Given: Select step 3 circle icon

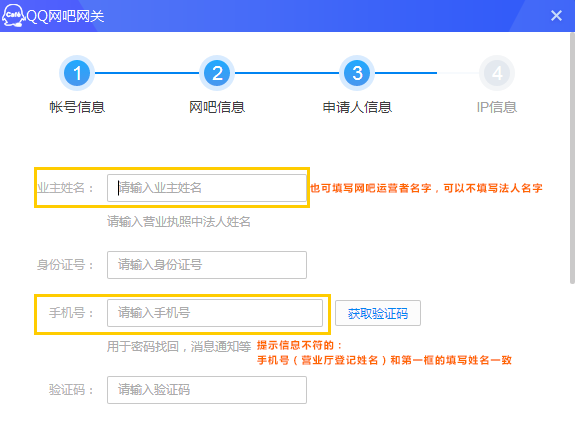Looking at the screenshot, I should pos(357,73).
